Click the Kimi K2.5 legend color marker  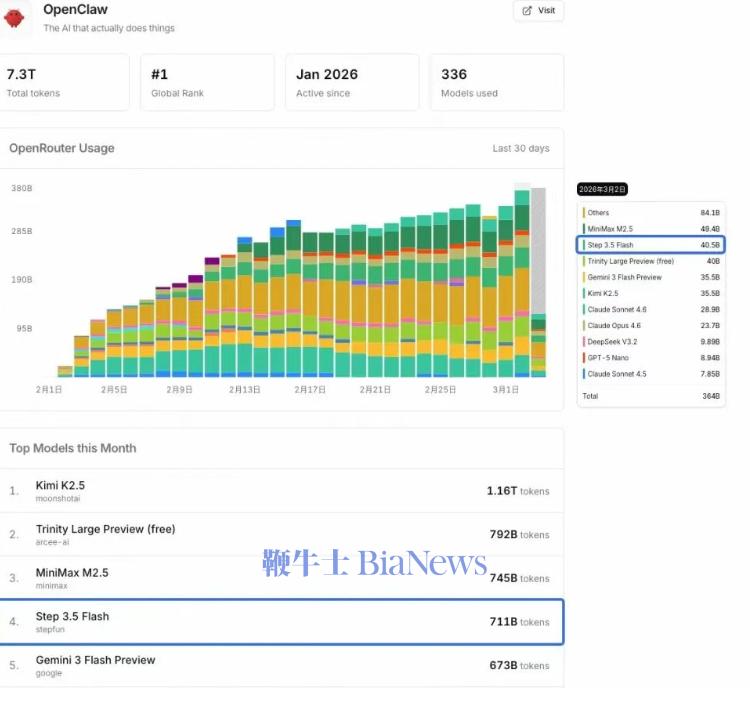click(x=584, y=293)
